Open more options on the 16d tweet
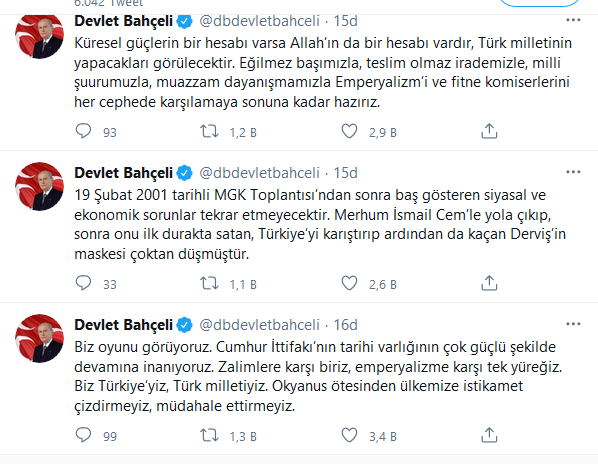The image size is (598, 464). [573, 324]
